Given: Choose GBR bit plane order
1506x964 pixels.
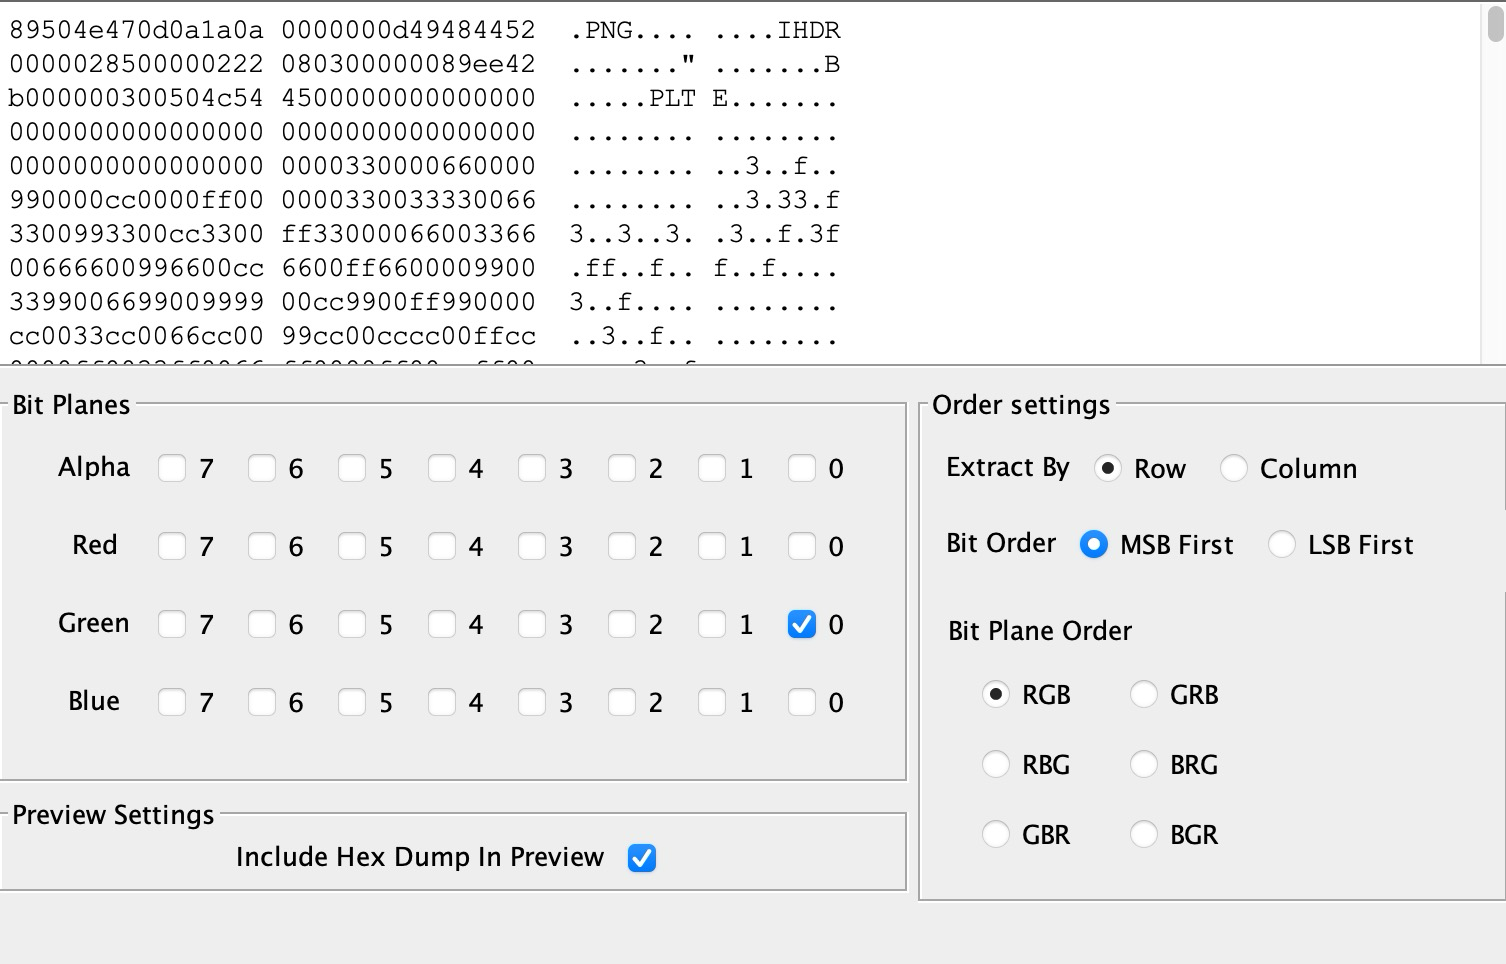Looking at the screenshot, I should [995, 834].
